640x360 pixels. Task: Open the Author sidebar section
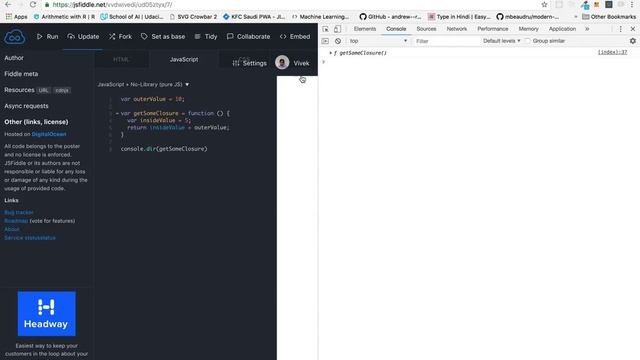click(14, 58)
